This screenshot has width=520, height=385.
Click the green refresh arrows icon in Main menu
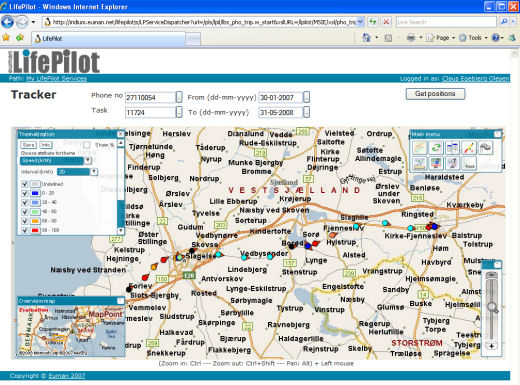coord(436,148)
